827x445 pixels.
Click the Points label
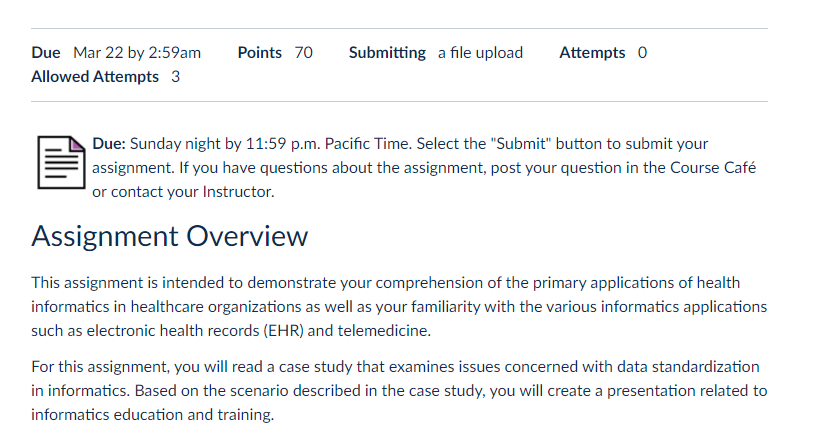click(259, 53)
